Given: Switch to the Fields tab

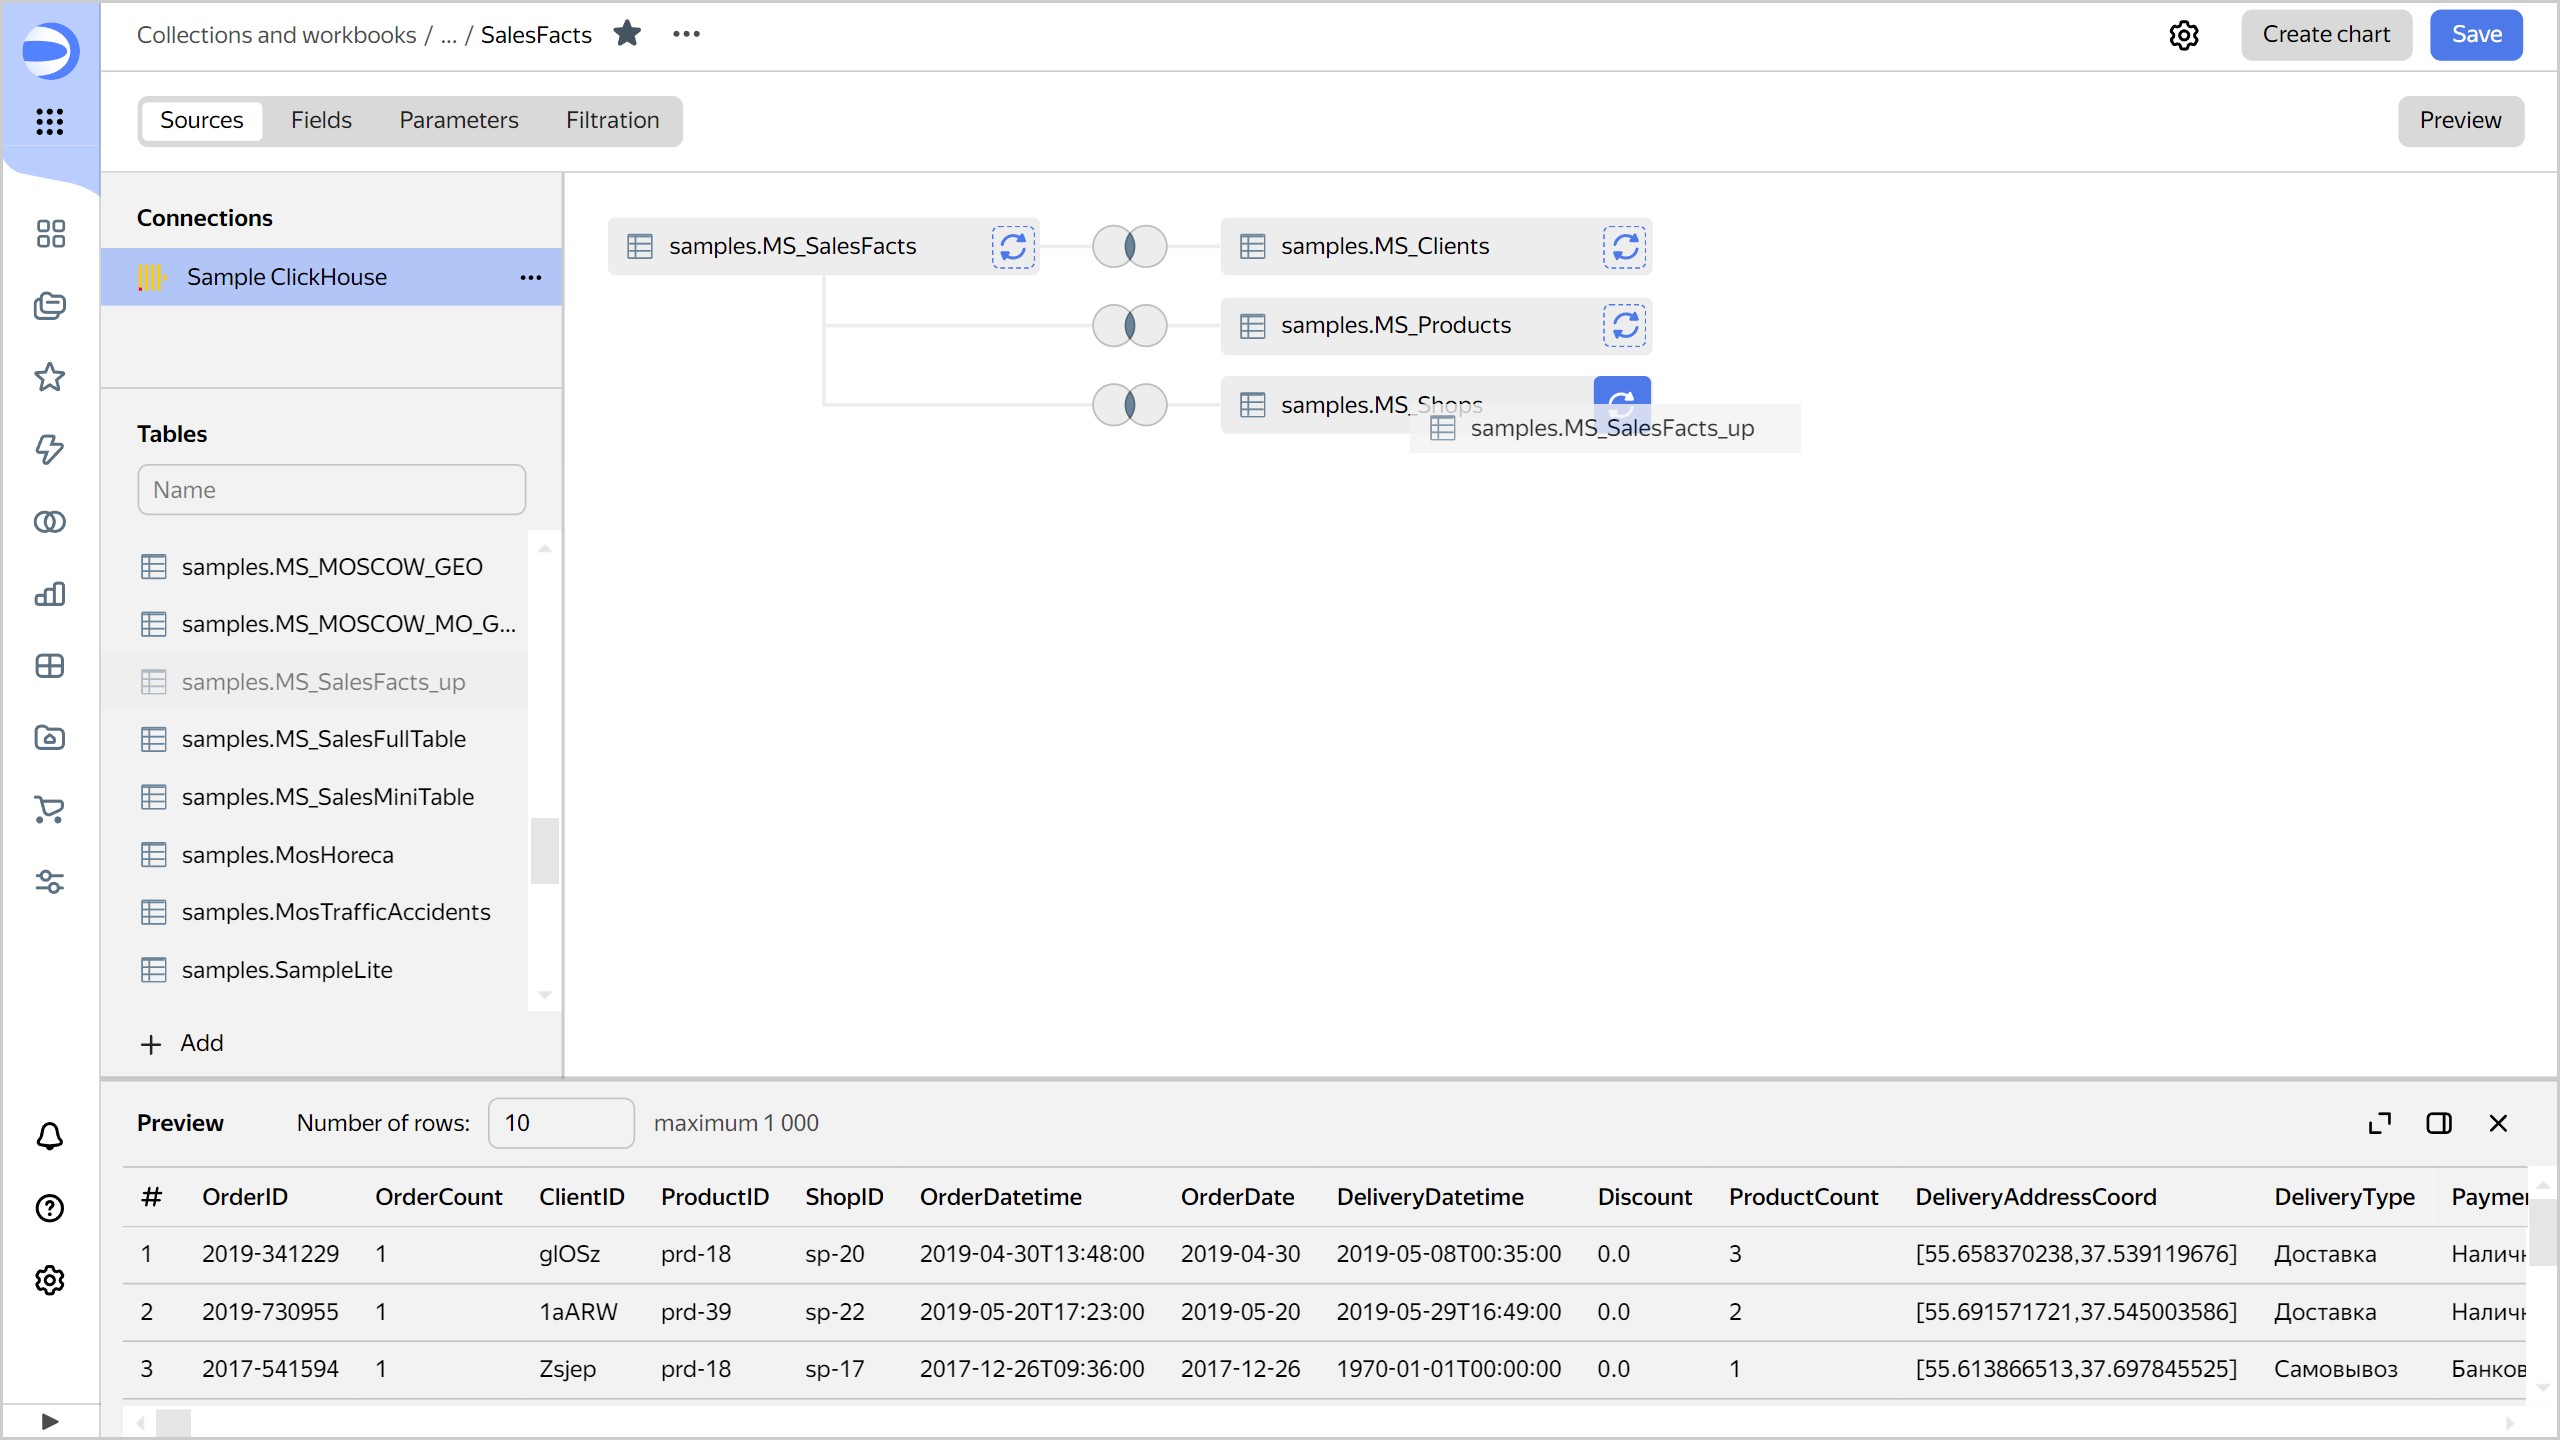Looking at the screenshot, I should coord(321,120).
